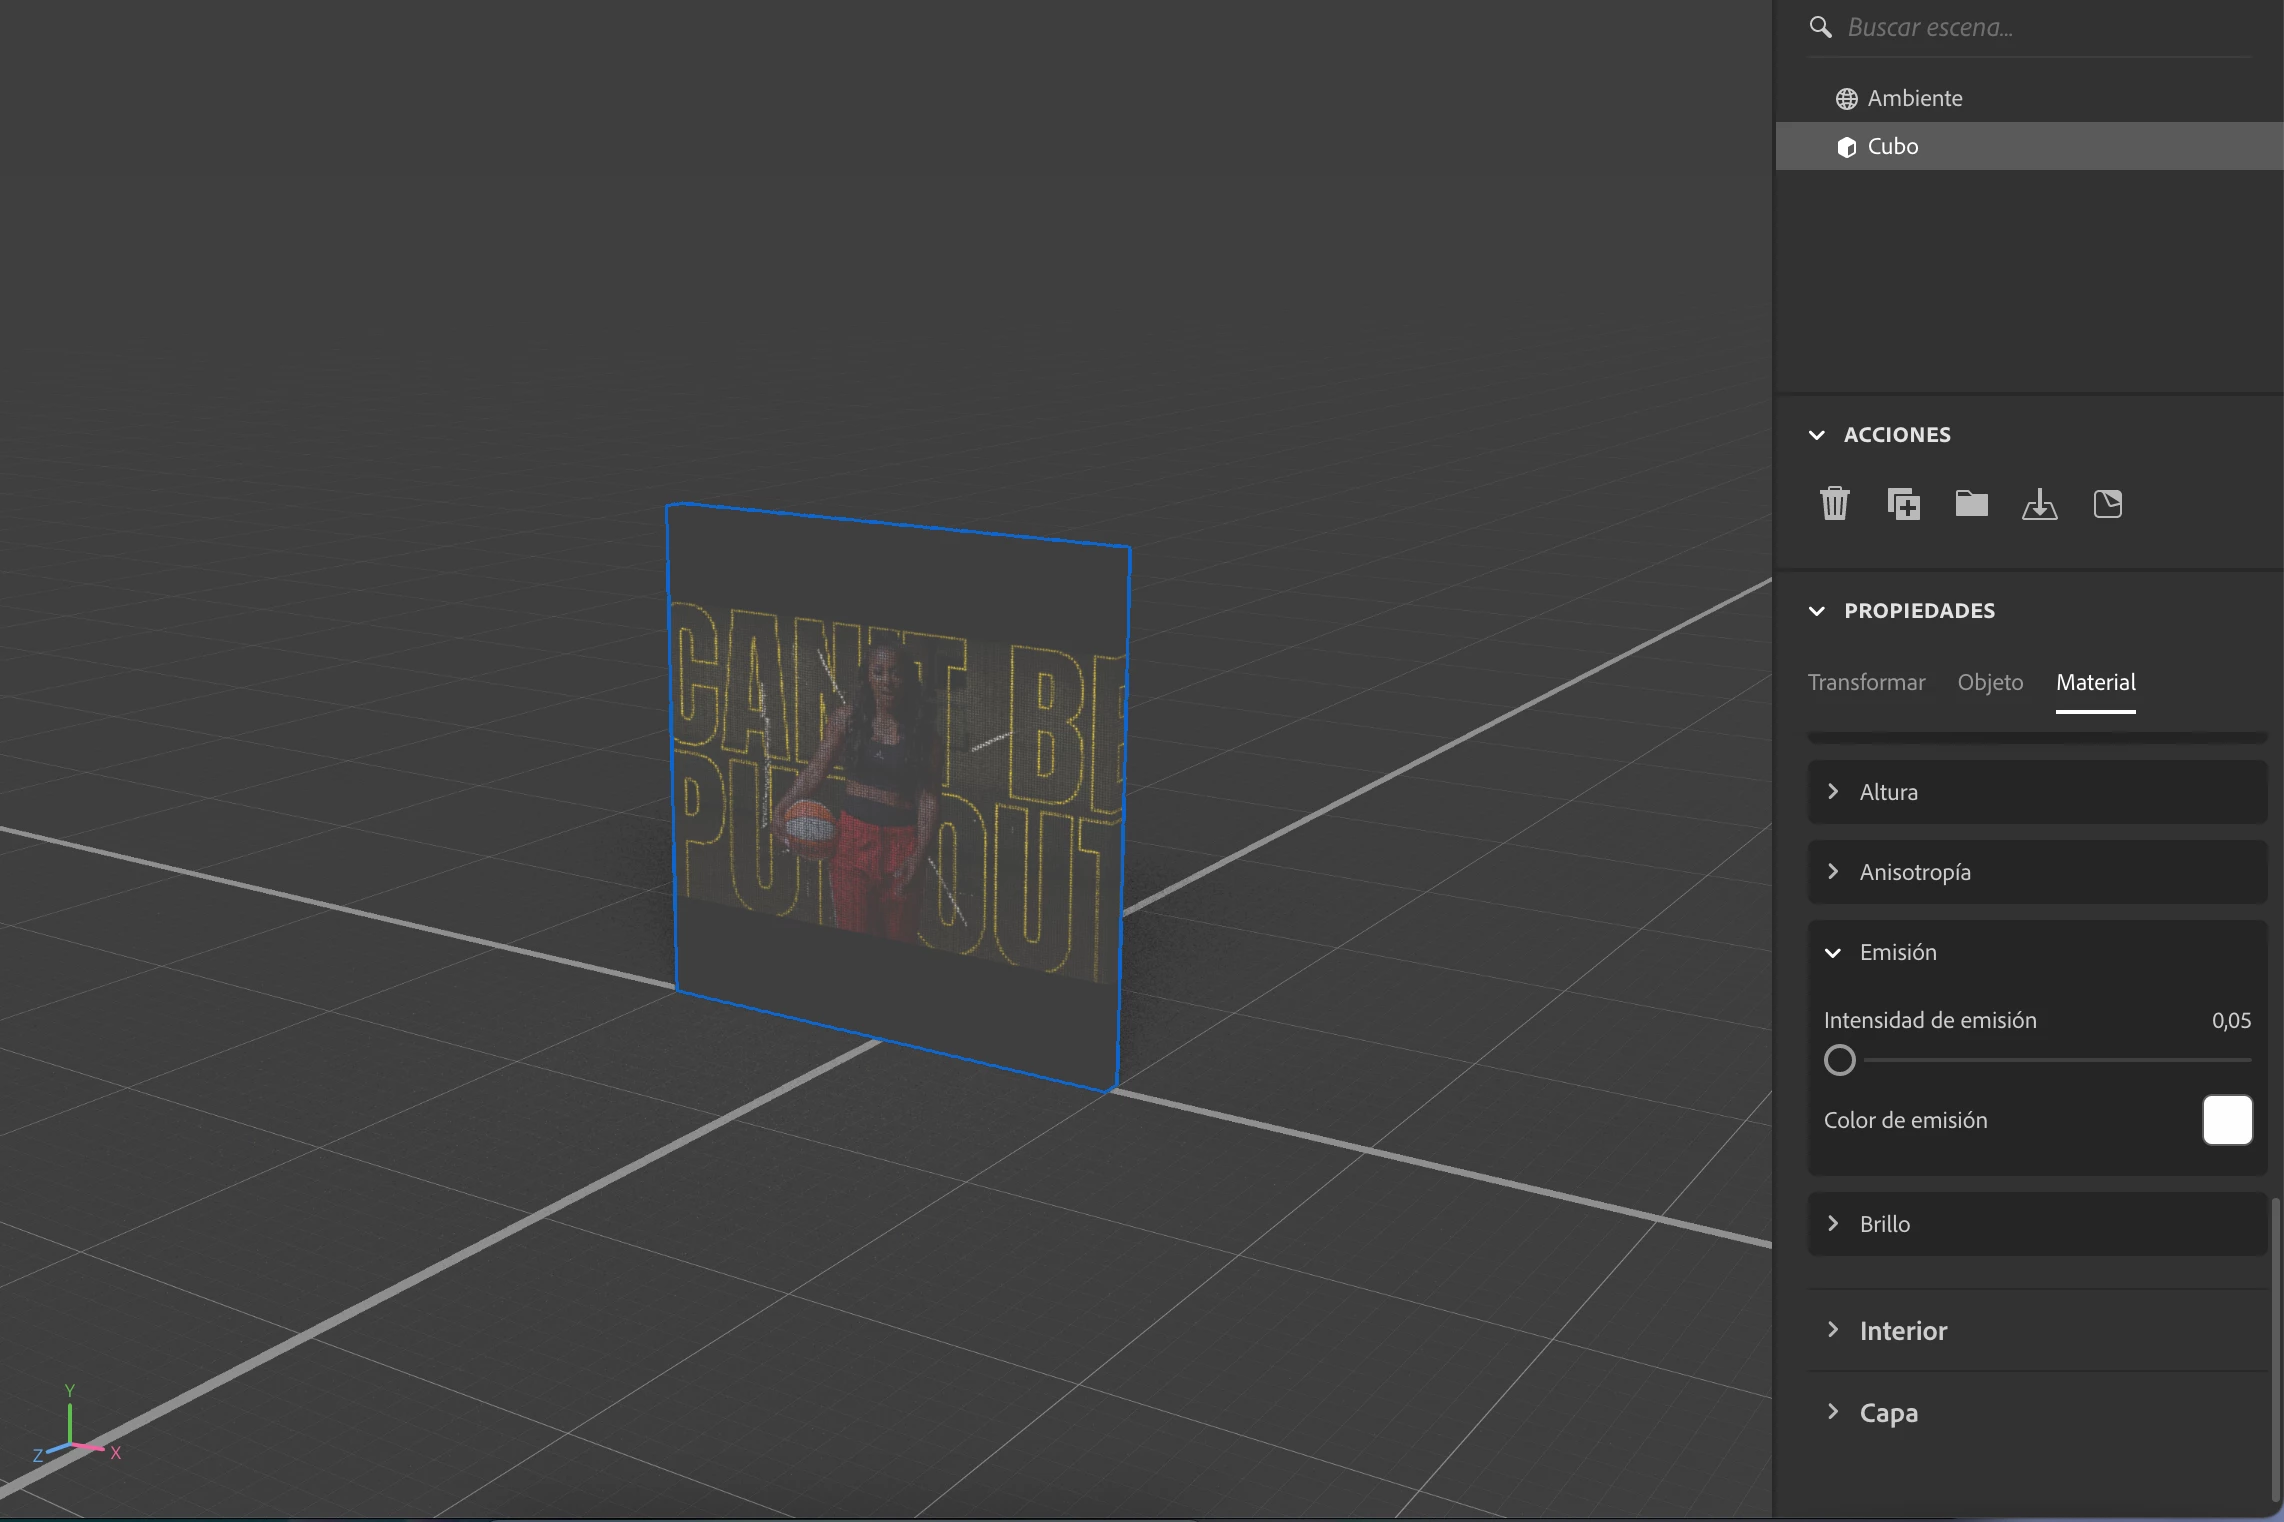Switch to the Transformar tab
The height and width of the screenshot is (1522, 2284).
(x=1866, y=682)
